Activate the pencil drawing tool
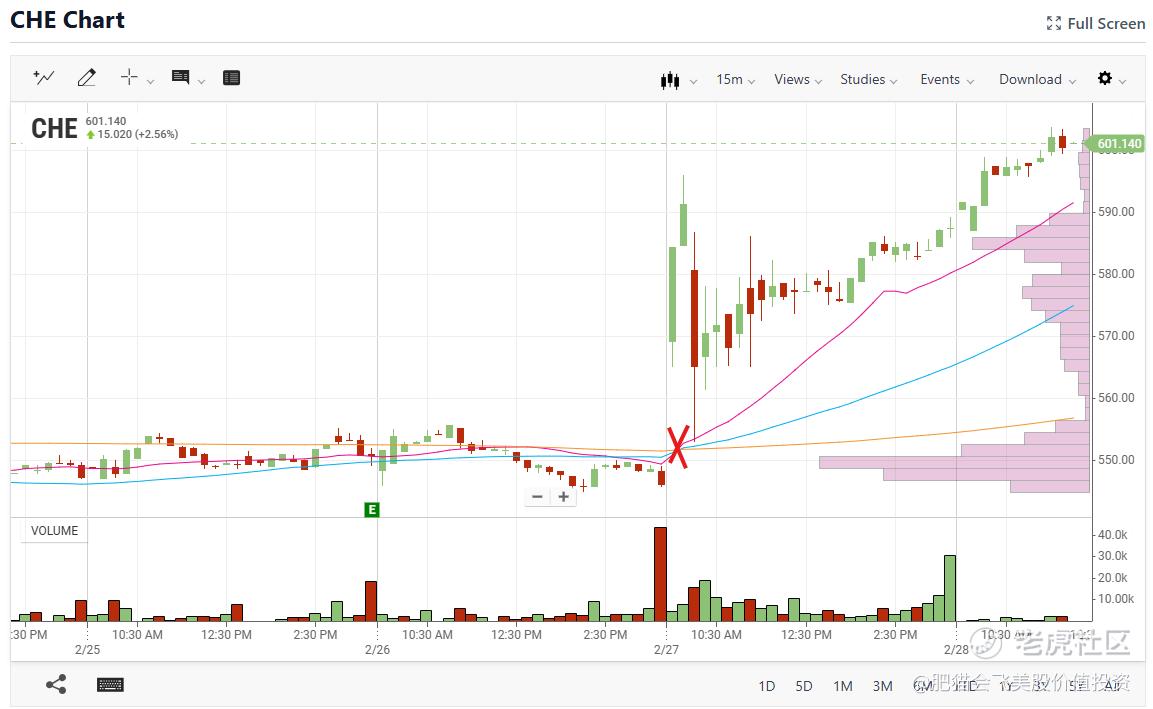This screenshot has width=1153, height=709. 87,77
